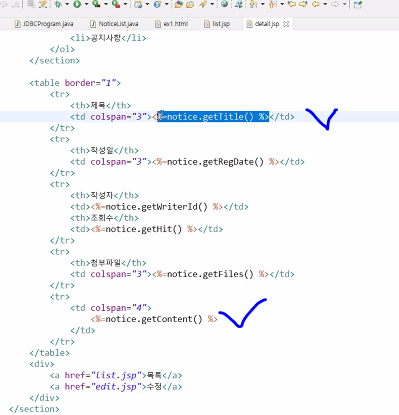Click the opening <div> tag line
This screenshot has height=415, width=399.
point(42,364)
